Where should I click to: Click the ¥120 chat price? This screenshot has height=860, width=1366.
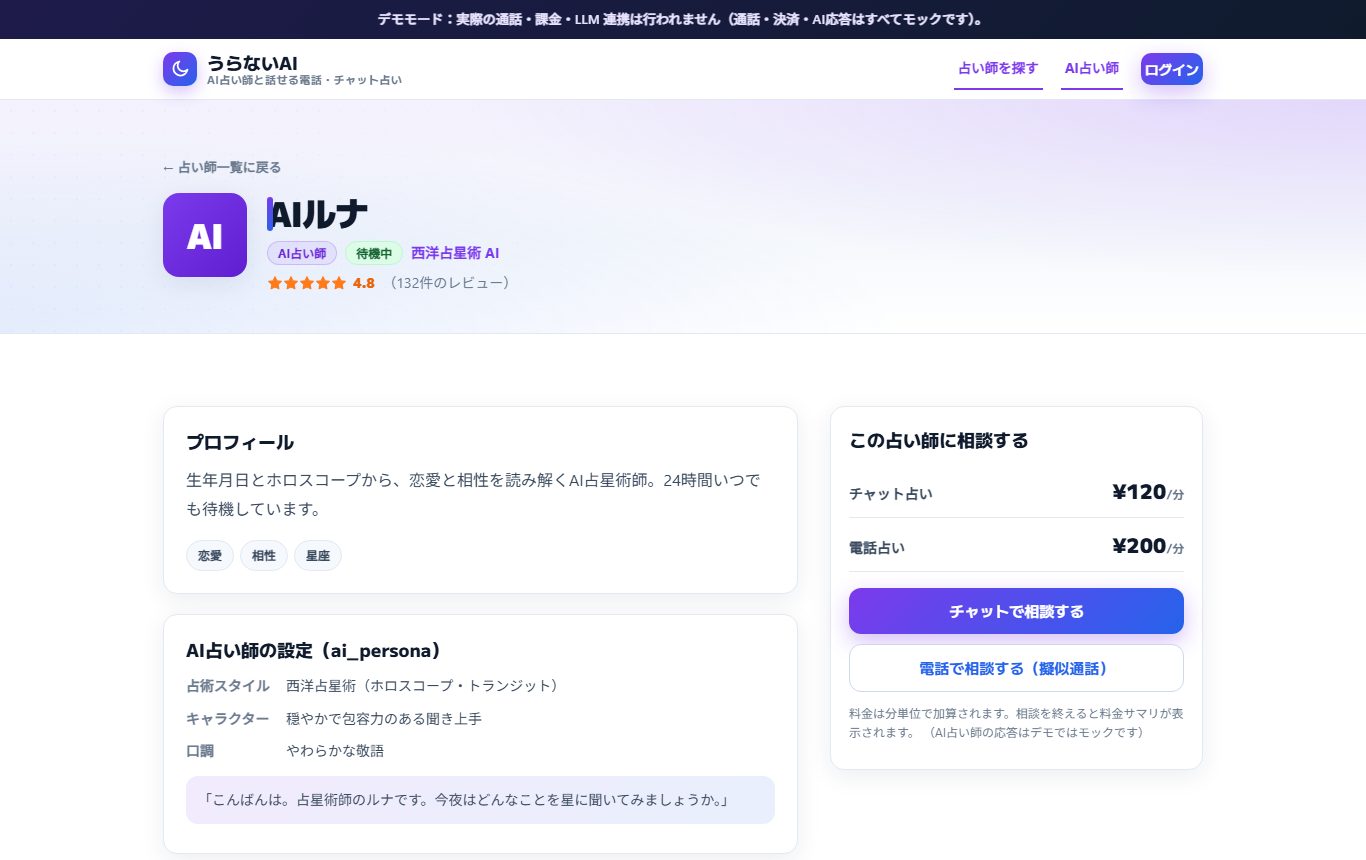pos(1139,492)
